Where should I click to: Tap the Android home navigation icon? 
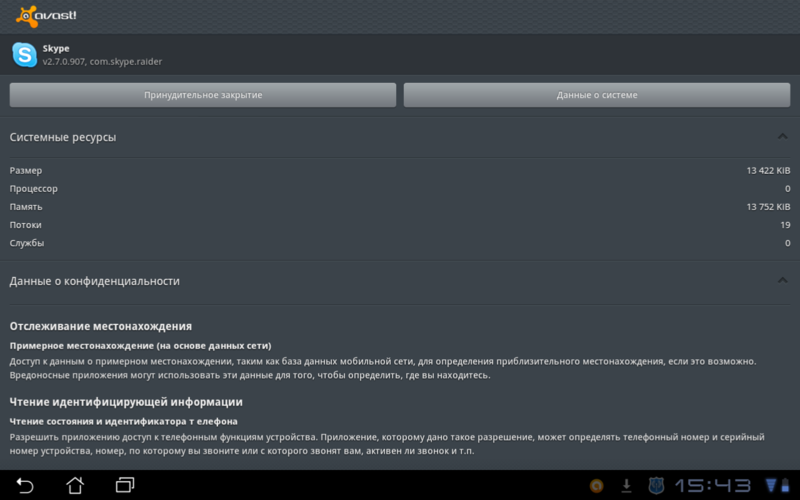coord(75,485)
